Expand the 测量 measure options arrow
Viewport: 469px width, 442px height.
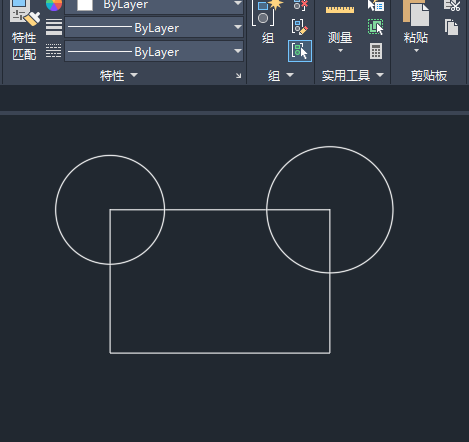point(340,51)
